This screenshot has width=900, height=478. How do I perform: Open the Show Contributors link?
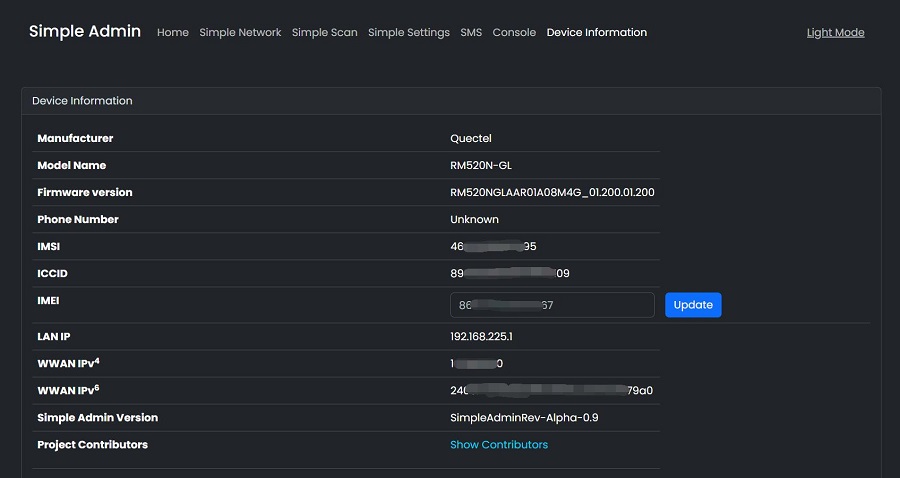click(499, 445)
